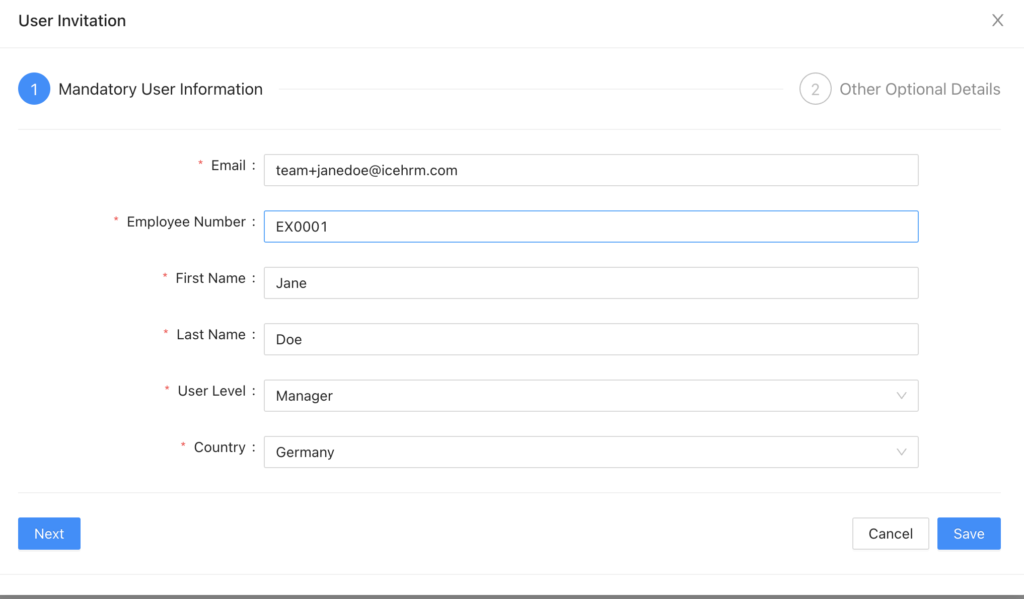1024x599 pixels.
Task: Click the Email field label
Action: pyautogui.click(x=228, y=166)
